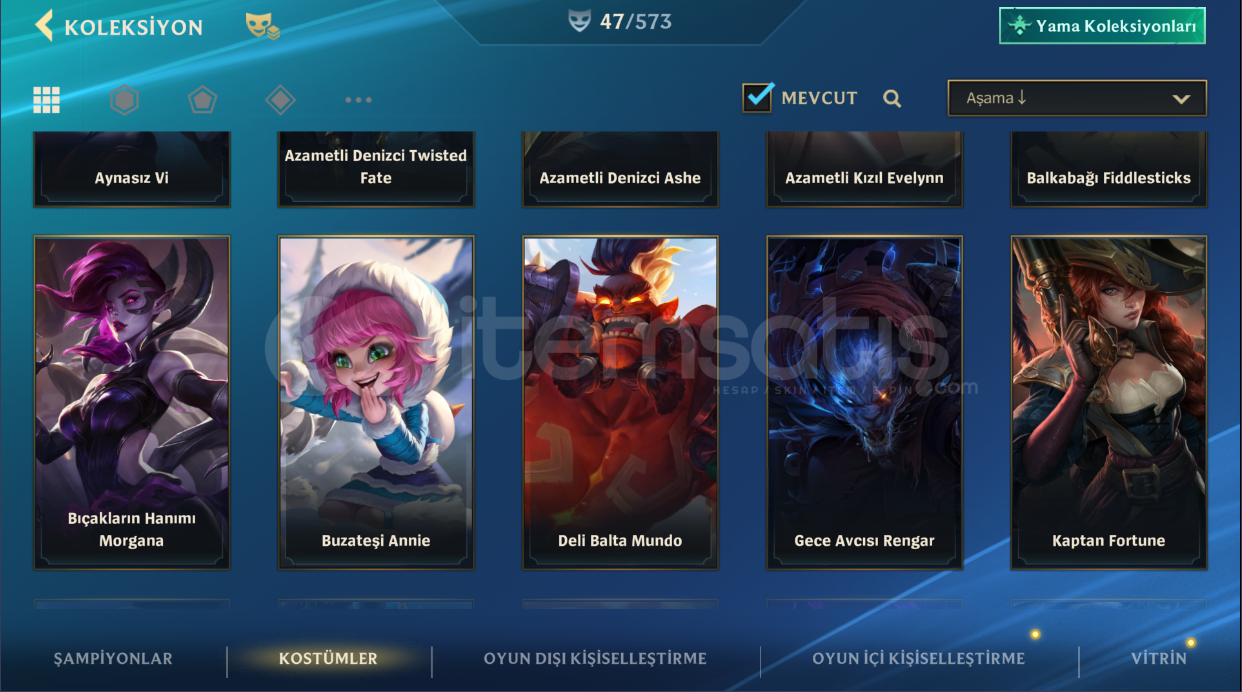Open the Kaptan Fortune skin card
Viewport: 1242px width, 692px height.
1109,403
